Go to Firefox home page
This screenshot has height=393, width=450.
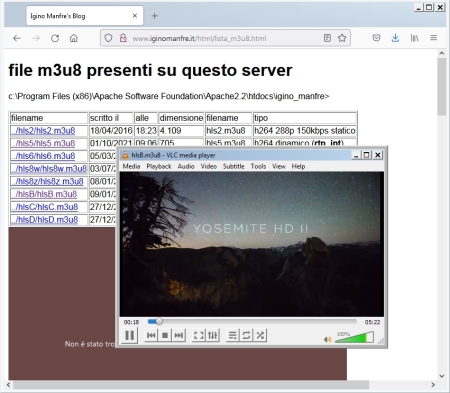[74, 38]
